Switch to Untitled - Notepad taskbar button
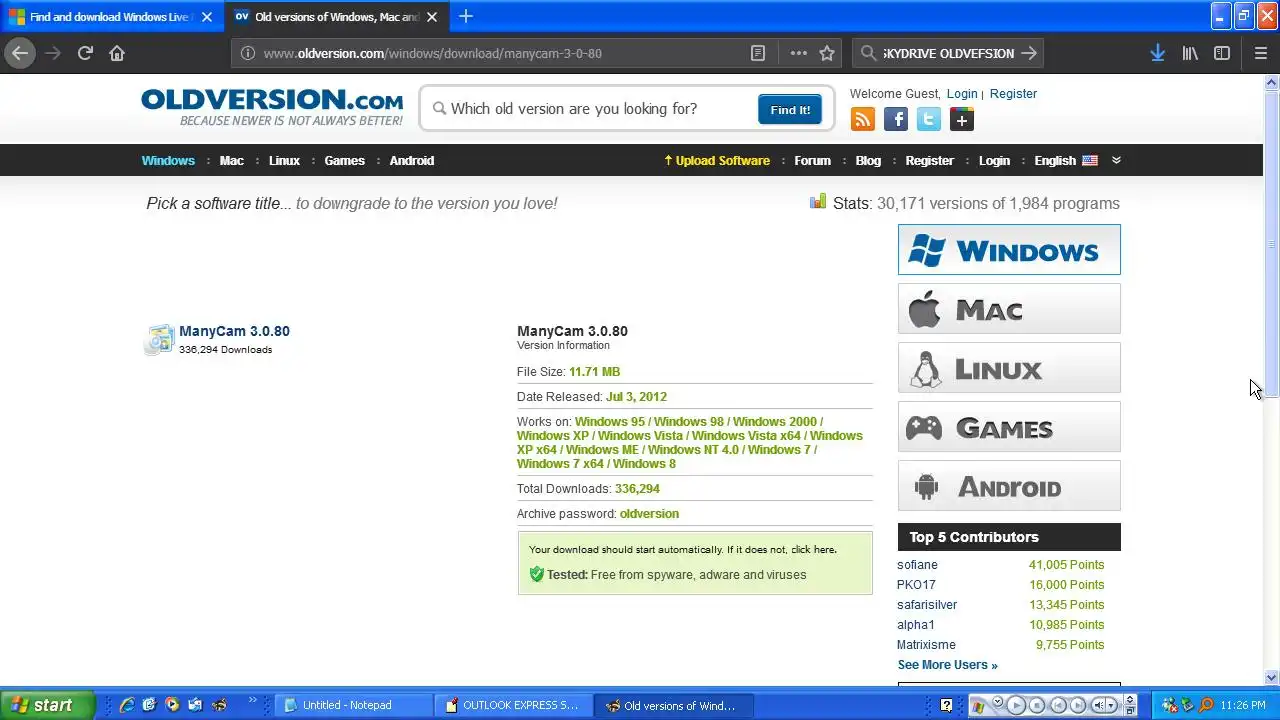The height and width of the screenshot is (720, 1280). [x=354, y=705]
